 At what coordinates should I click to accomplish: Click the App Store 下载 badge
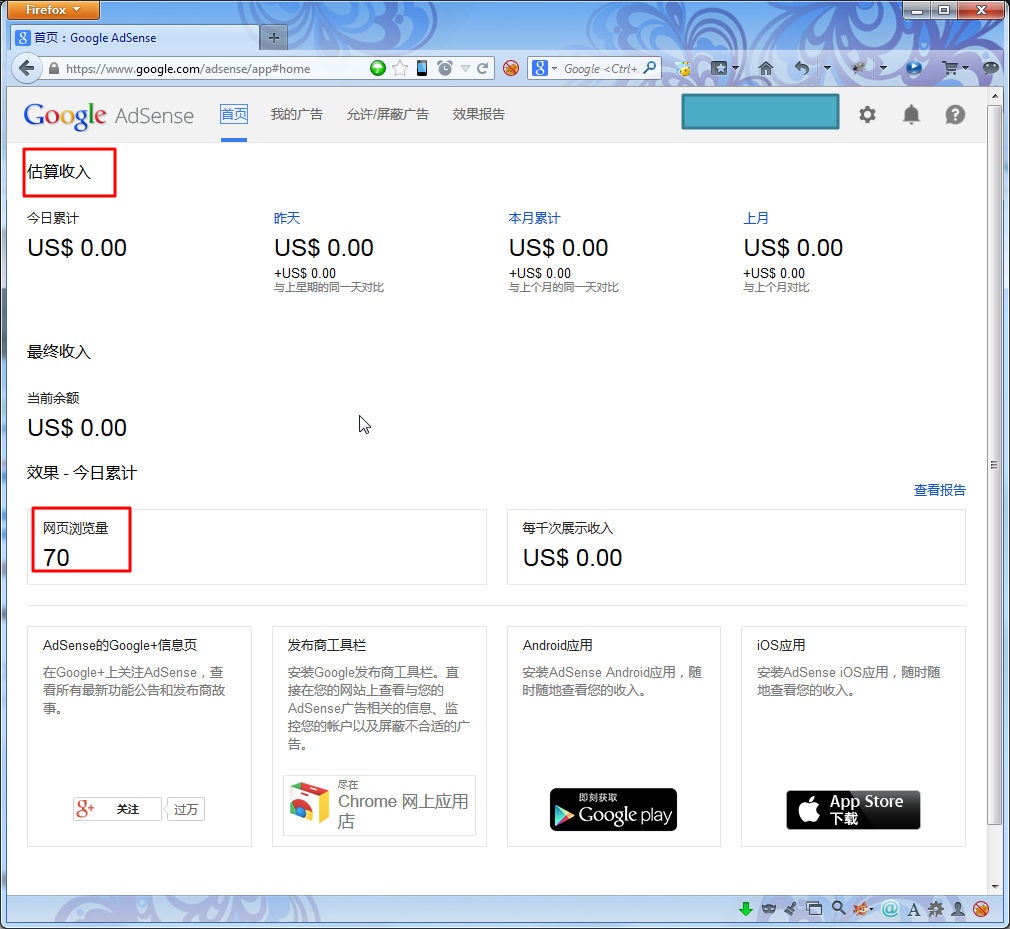pyautogui.click(x=853, y=810)
